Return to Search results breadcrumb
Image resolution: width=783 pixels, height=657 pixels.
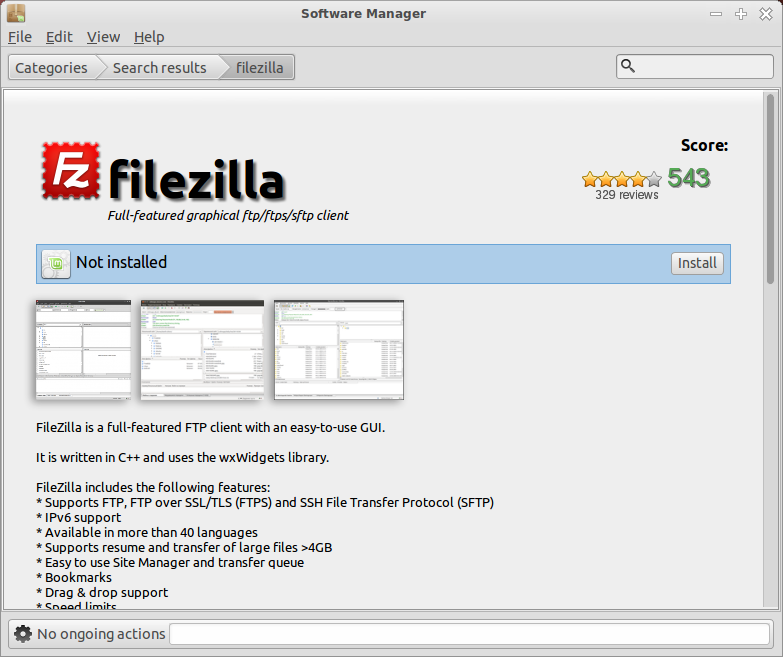159,67
